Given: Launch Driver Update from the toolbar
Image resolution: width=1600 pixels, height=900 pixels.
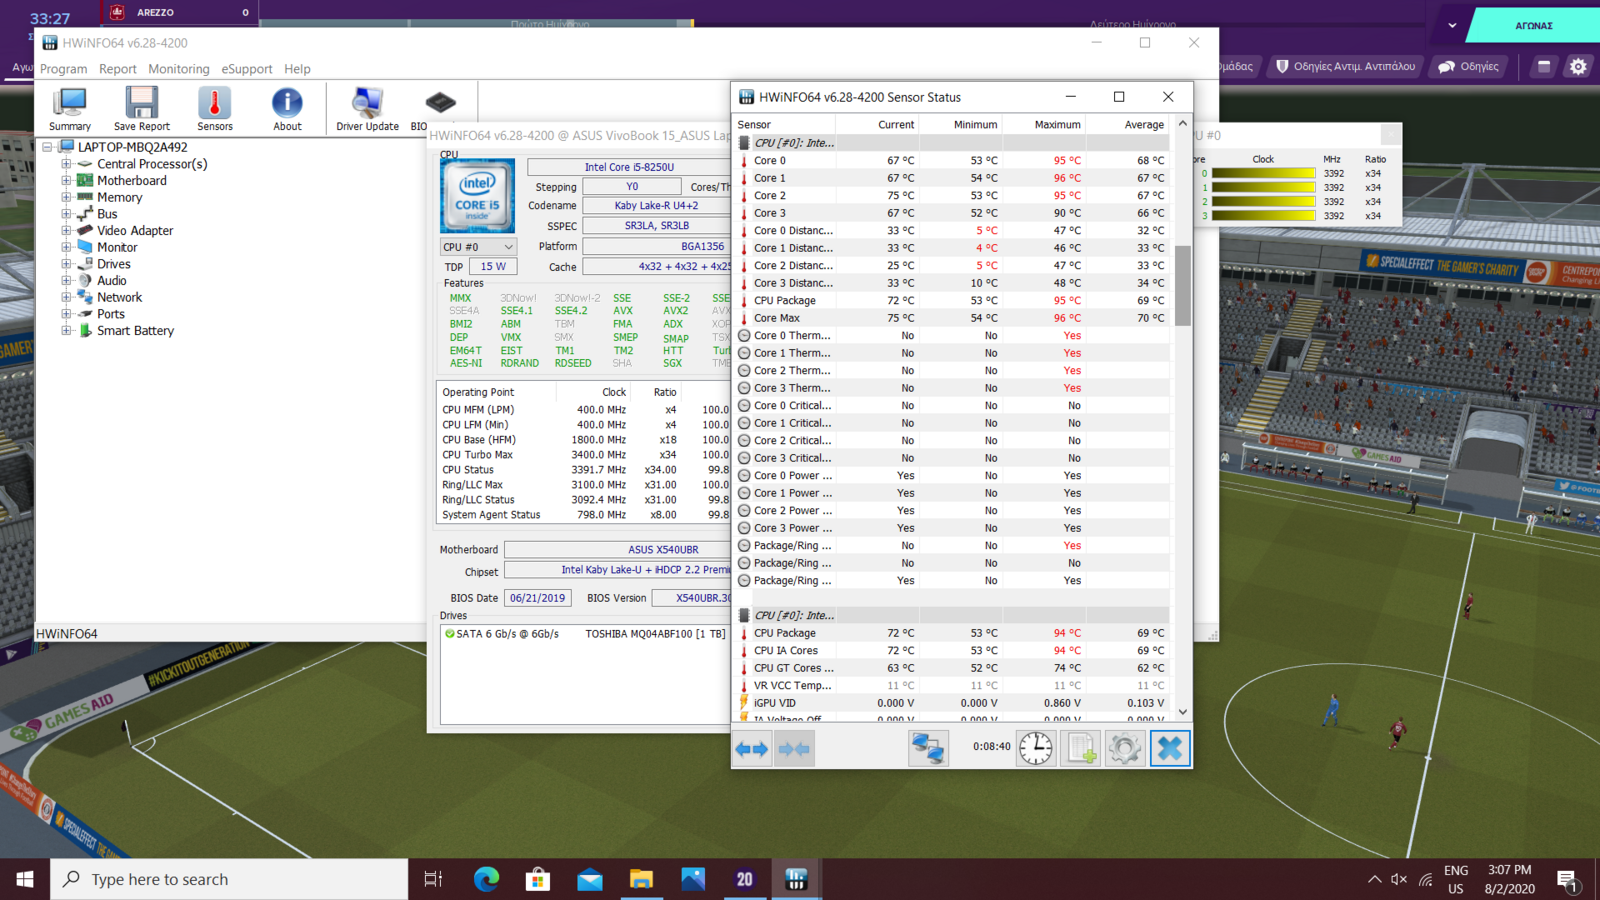Looking at the screenshot, I should tap(367, 108).
